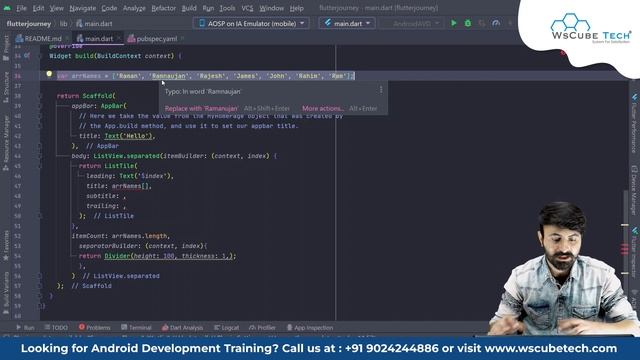Click "leading: Text('$index')" line

coord(130,176)
